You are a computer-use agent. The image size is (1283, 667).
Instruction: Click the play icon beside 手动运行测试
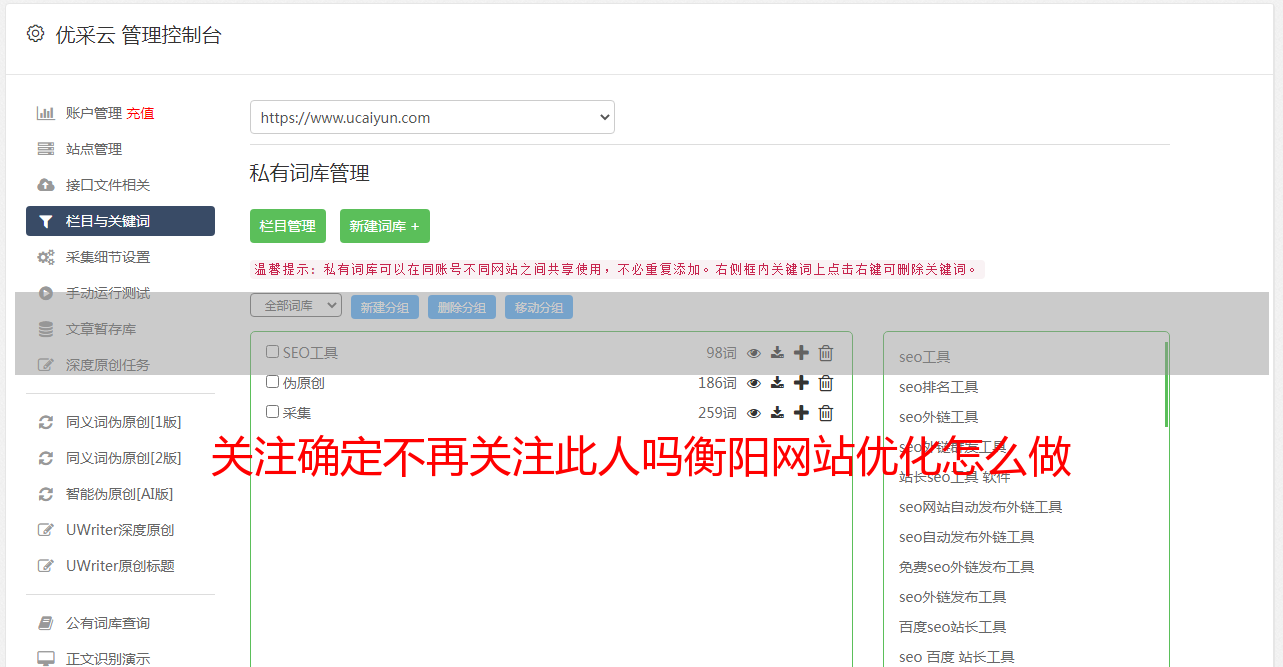click(x=46, y=293)
